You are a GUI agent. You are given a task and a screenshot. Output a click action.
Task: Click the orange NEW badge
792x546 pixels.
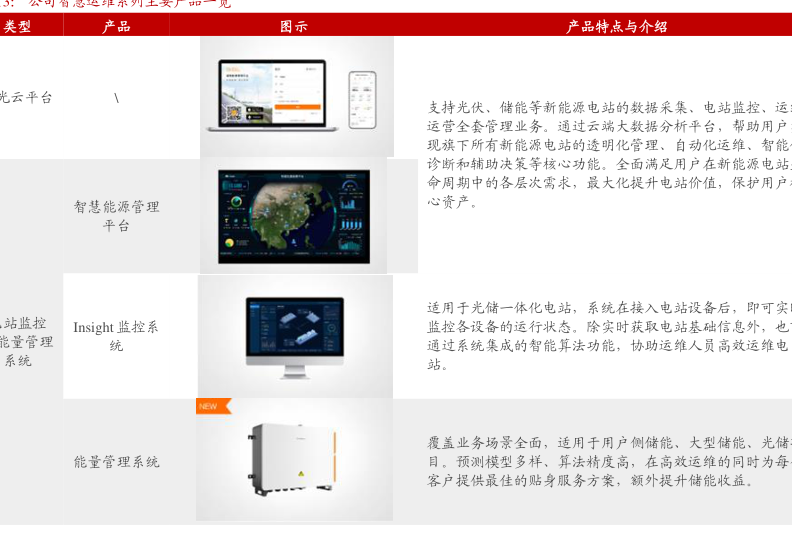212,406
